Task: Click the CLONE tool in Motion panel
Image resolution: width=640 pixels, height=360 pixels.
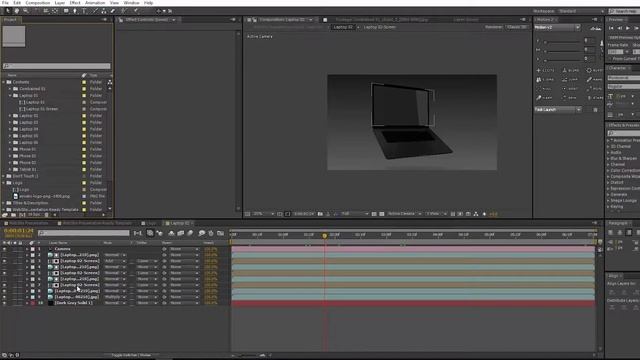Action: [546, 80]
